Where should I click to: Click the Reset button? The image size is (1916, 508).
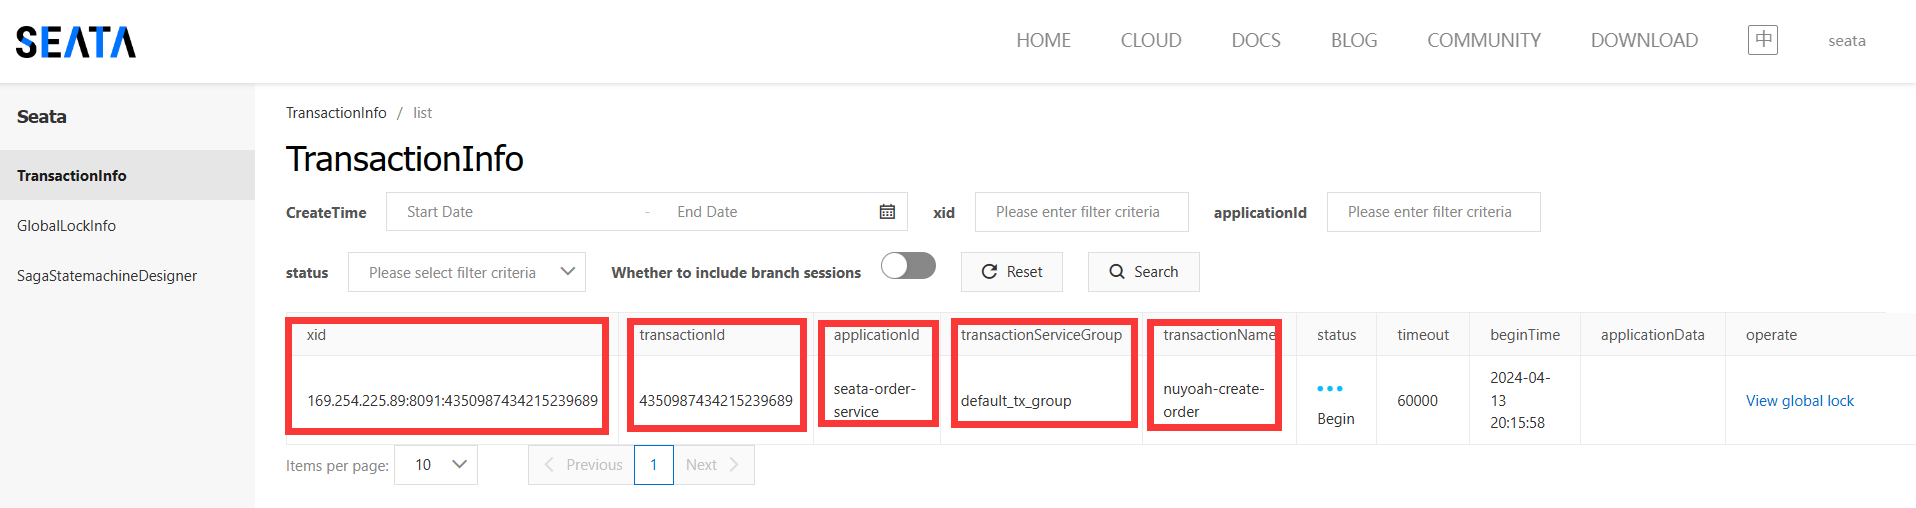1011,272
